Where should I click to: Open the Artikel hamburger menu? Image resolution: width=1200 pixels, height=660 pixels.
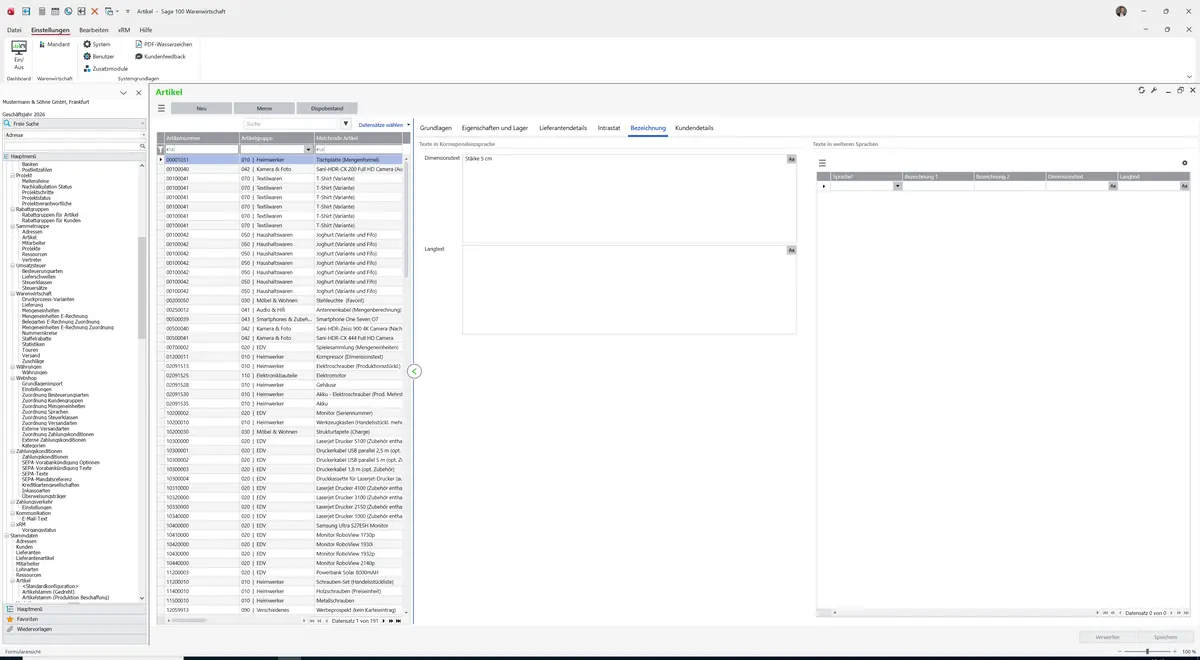pyautogui.click(x=161, y=108)
